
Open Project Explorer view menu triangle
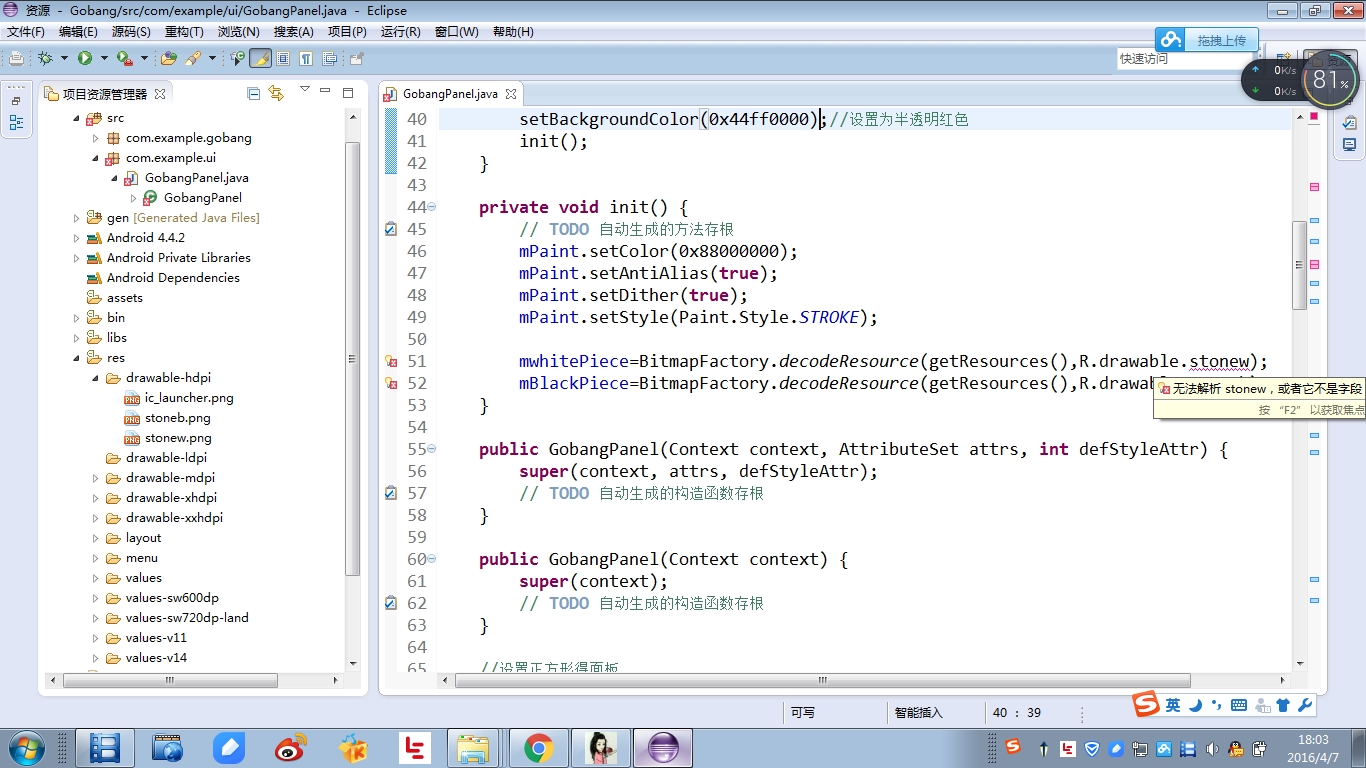(x=305, y=90)
